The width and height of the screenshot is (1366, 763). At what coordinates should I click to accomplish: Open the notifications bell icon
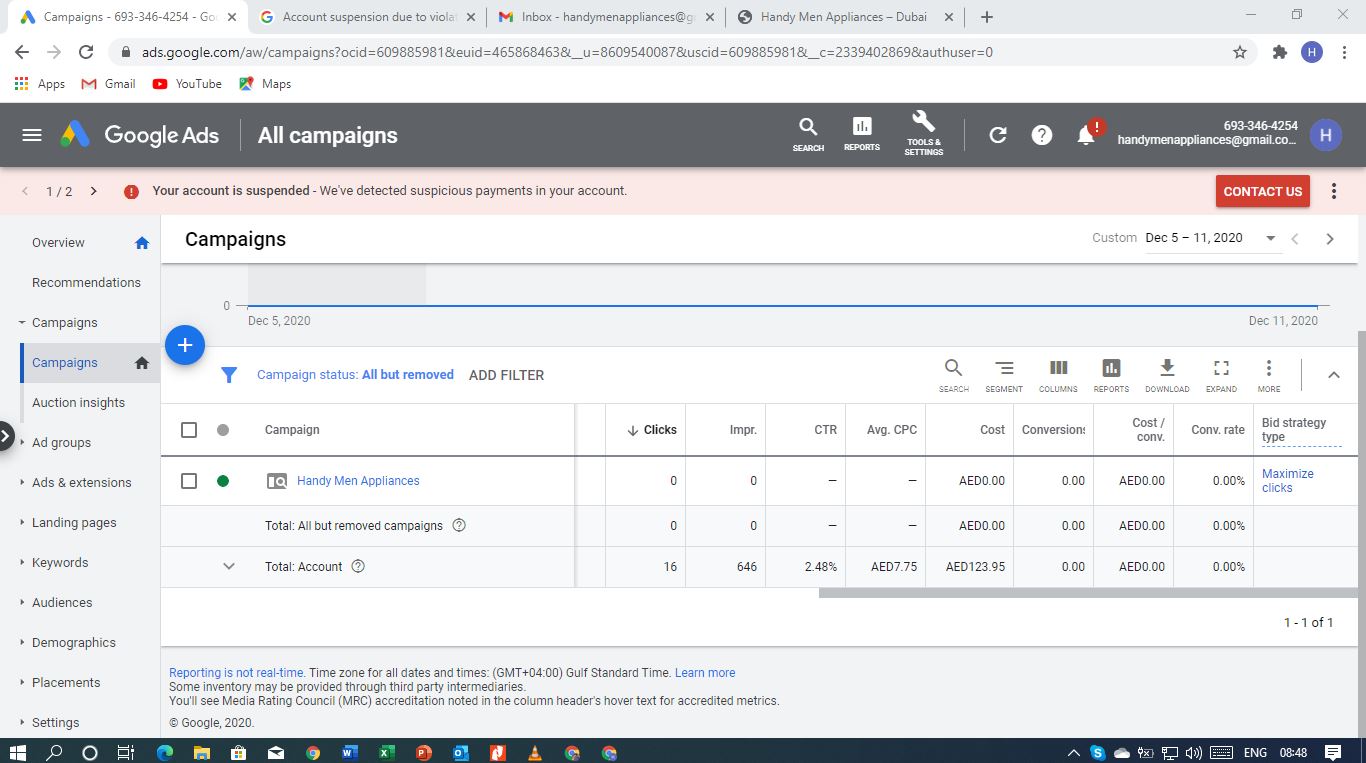pos(1086,135)
